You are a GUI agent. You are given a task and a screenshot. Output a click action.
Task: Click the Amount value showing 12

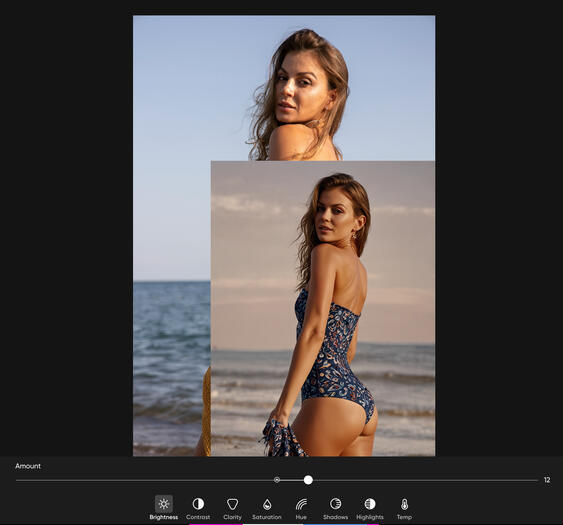tap(547, 480)
